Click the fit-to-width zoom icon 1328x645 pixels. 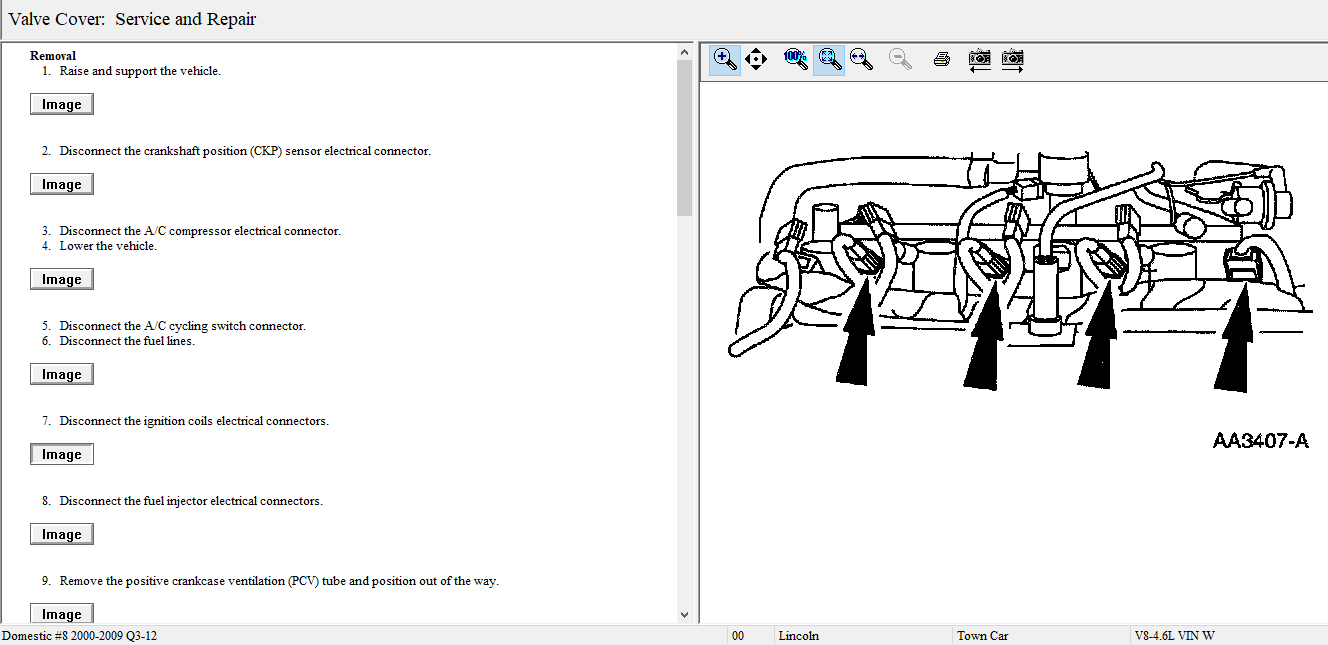[861, 59]
